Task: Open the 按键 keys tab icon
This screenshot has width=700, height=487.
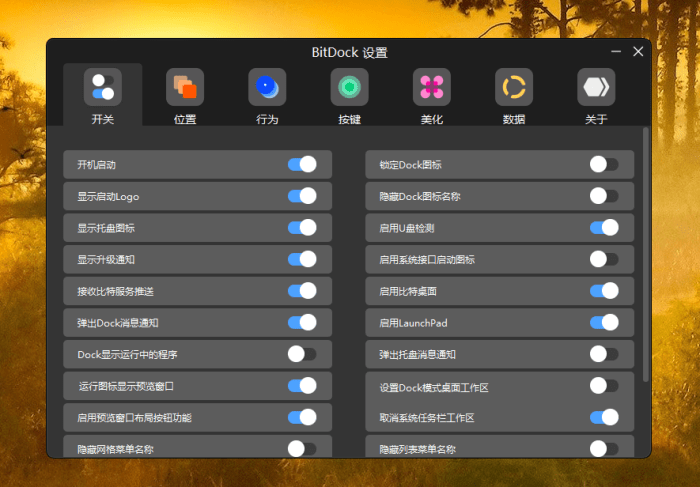Action: 349,87
